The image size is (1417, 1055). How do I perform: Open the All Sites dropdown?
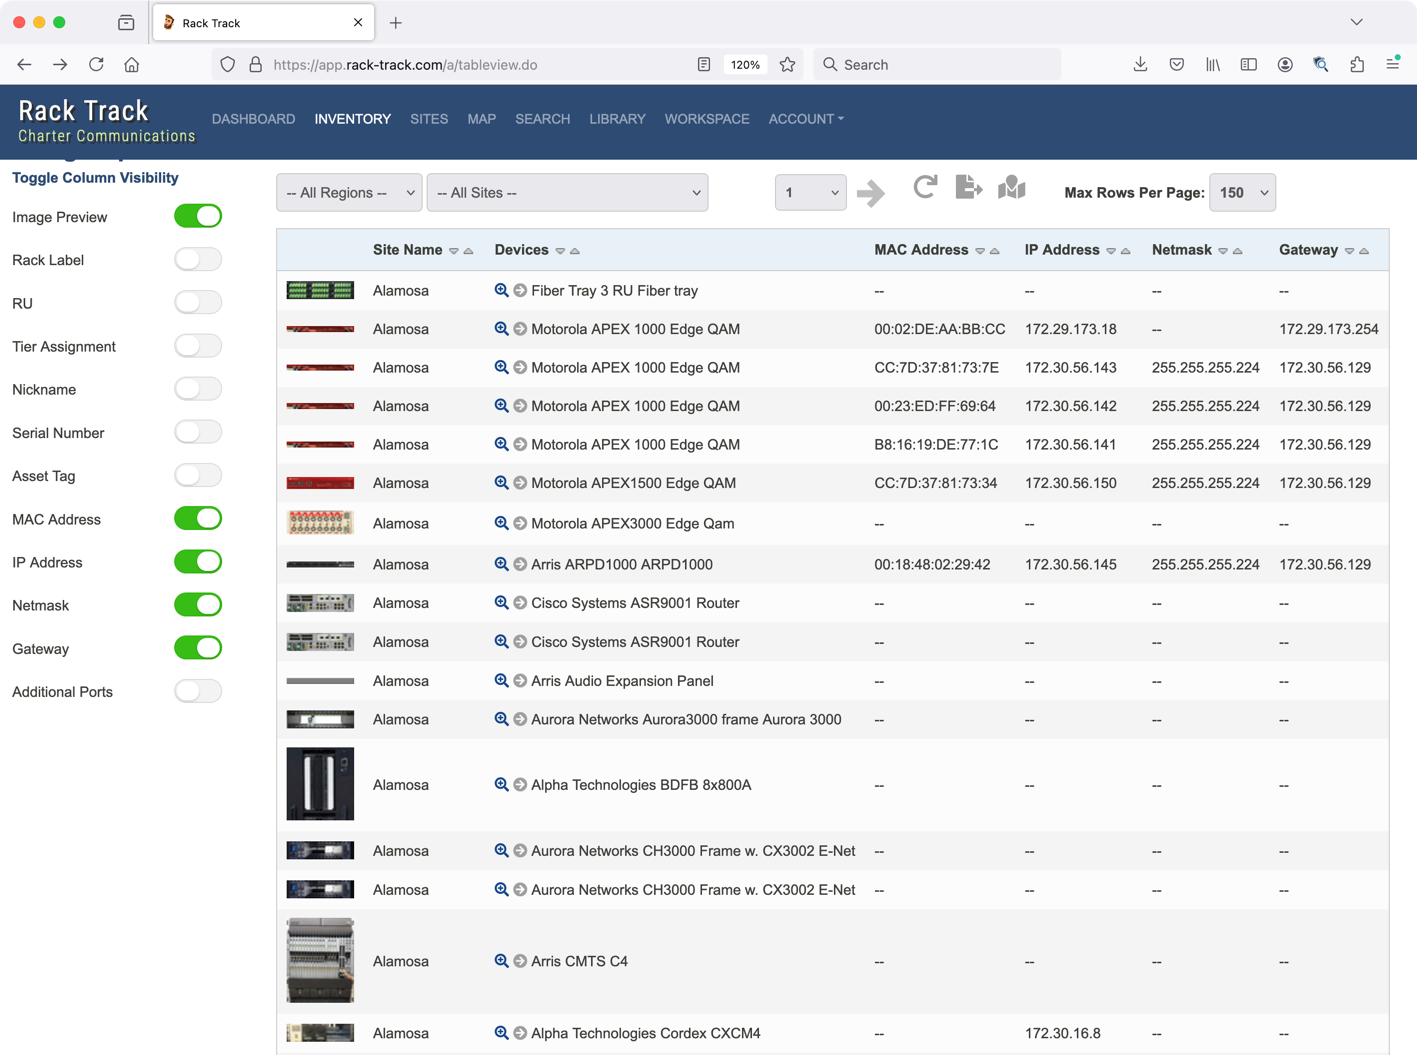pos(567,193)
